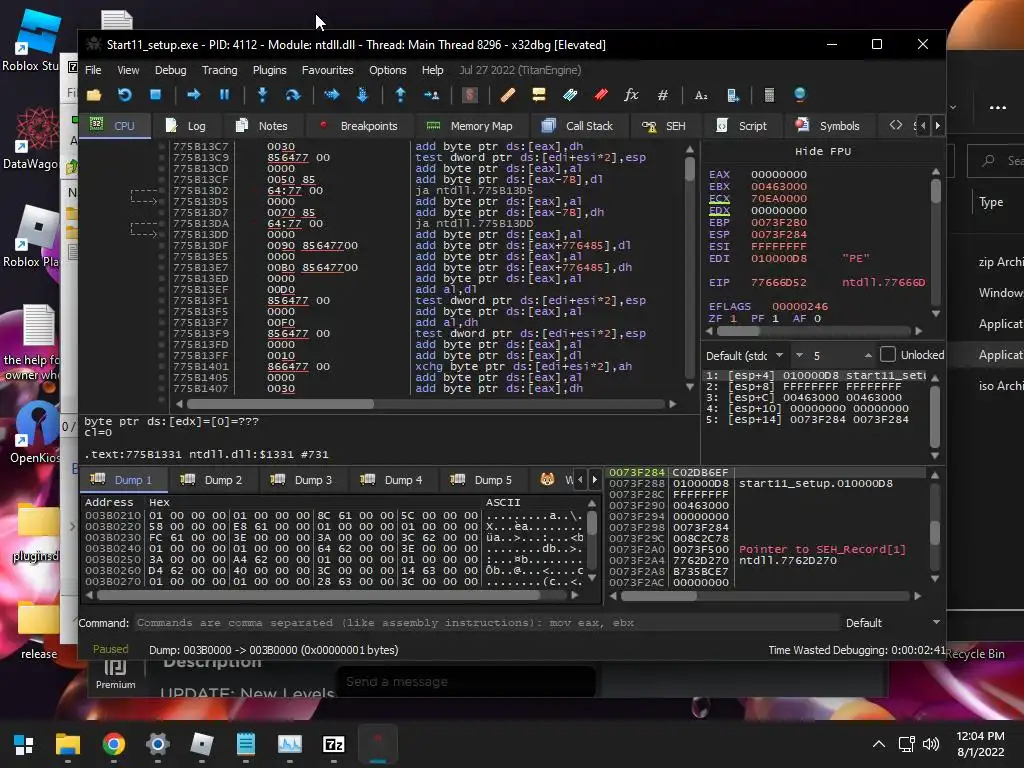
Task: Click the functions fx icon
Action: [631, 95]
